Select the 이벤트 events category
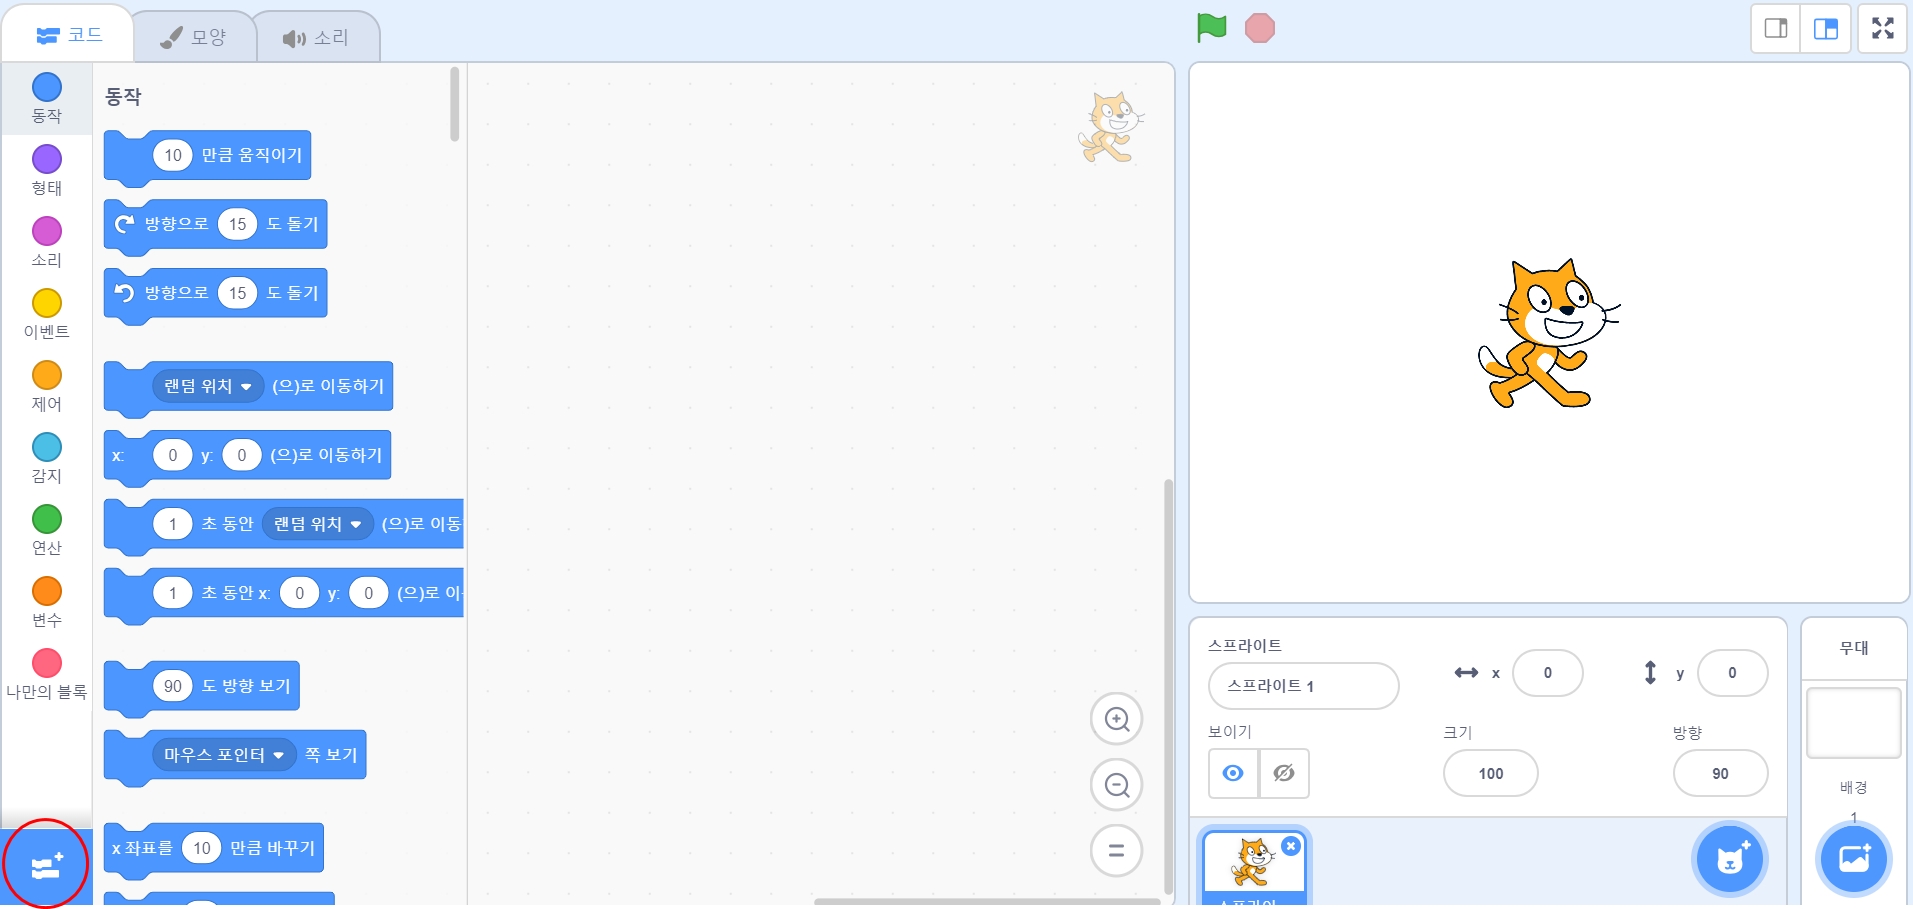 (47, 314)
